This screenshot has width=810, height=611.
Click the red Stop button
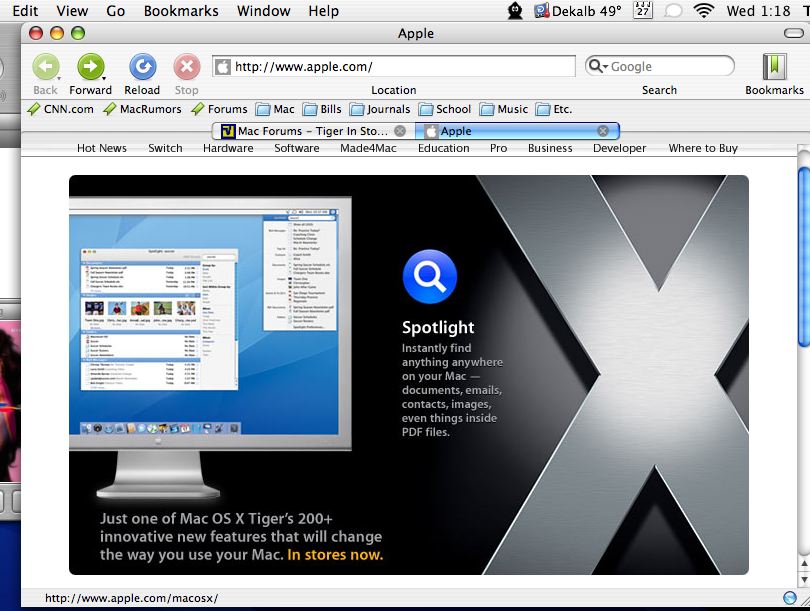coord(186,67)
